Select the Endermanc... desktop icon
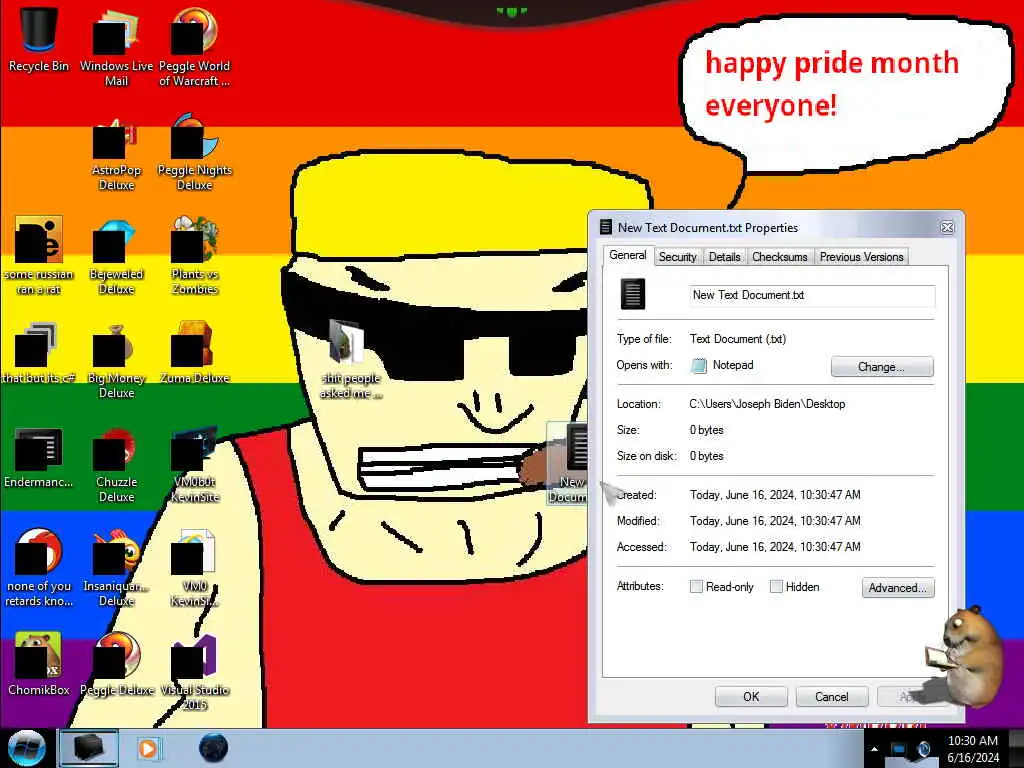The height and width of the screenshot is (768, 1024). tap(39, 458)
